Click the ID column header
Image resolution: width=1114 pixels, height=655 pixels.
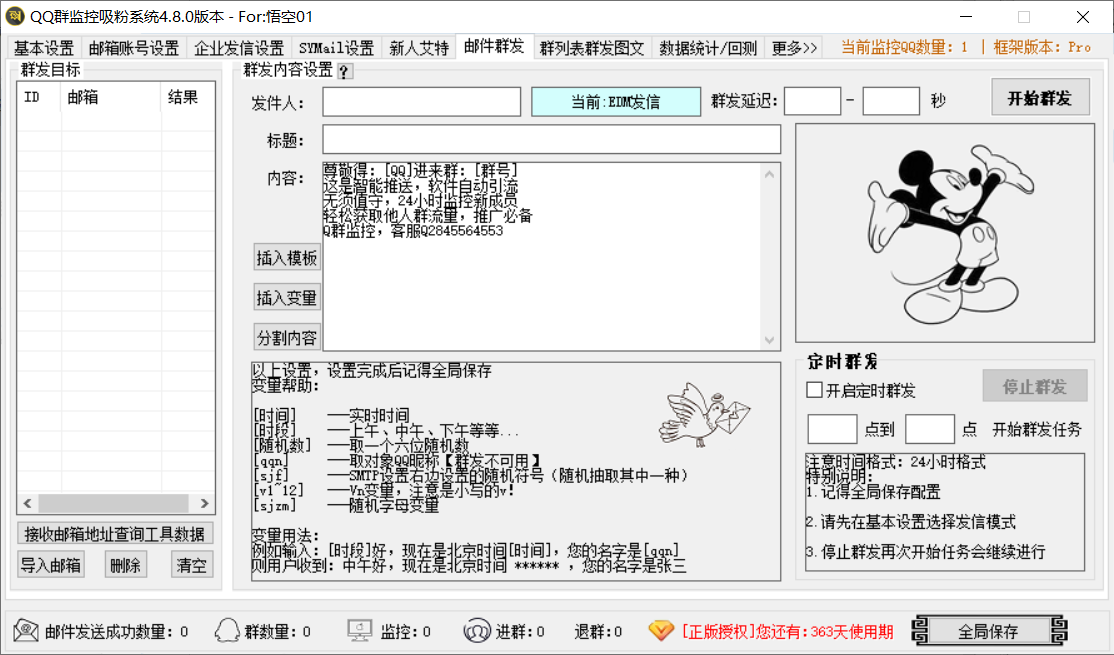pos(40,97)
